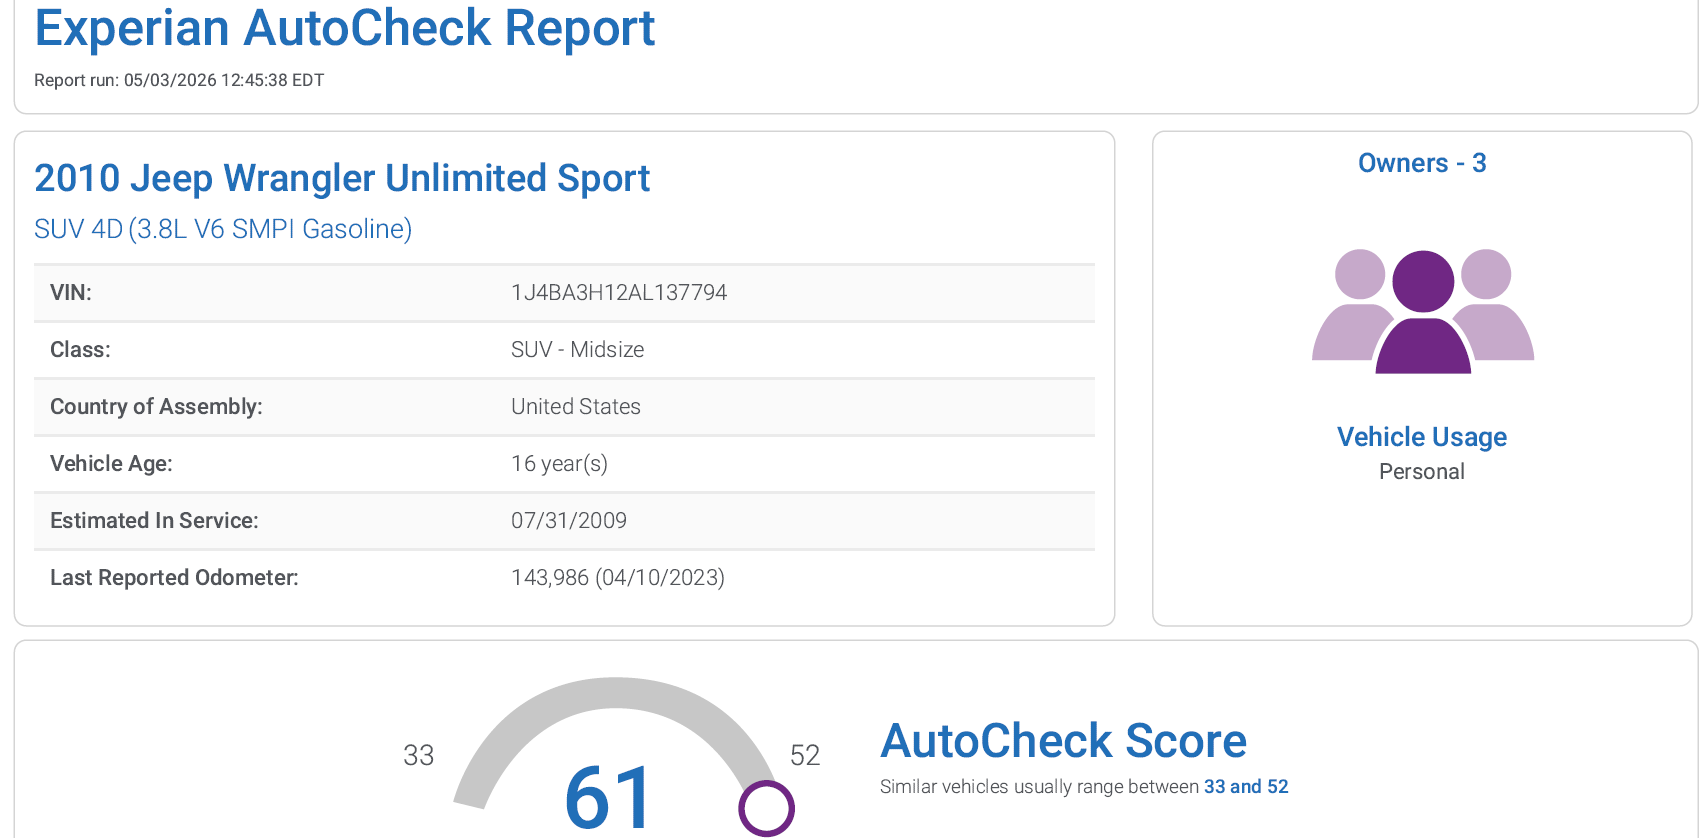1708x838 pixels.
Task: Click the Last Reported Odometer: label
Action: pos(174,578)
